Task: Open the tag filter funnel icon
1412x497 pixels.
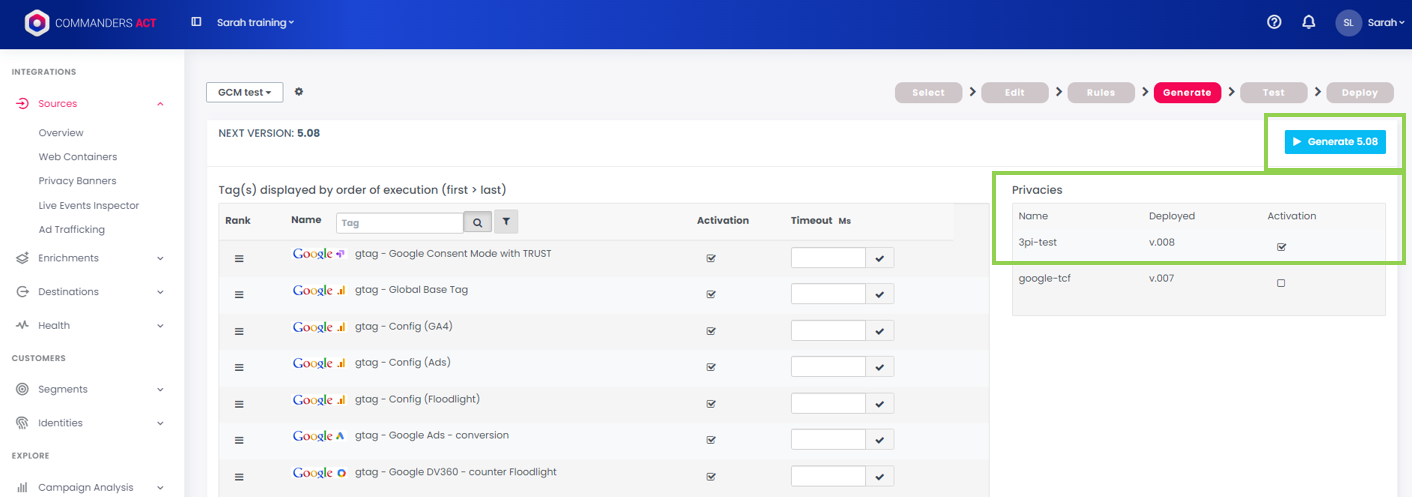Action: tap(506, 223)
